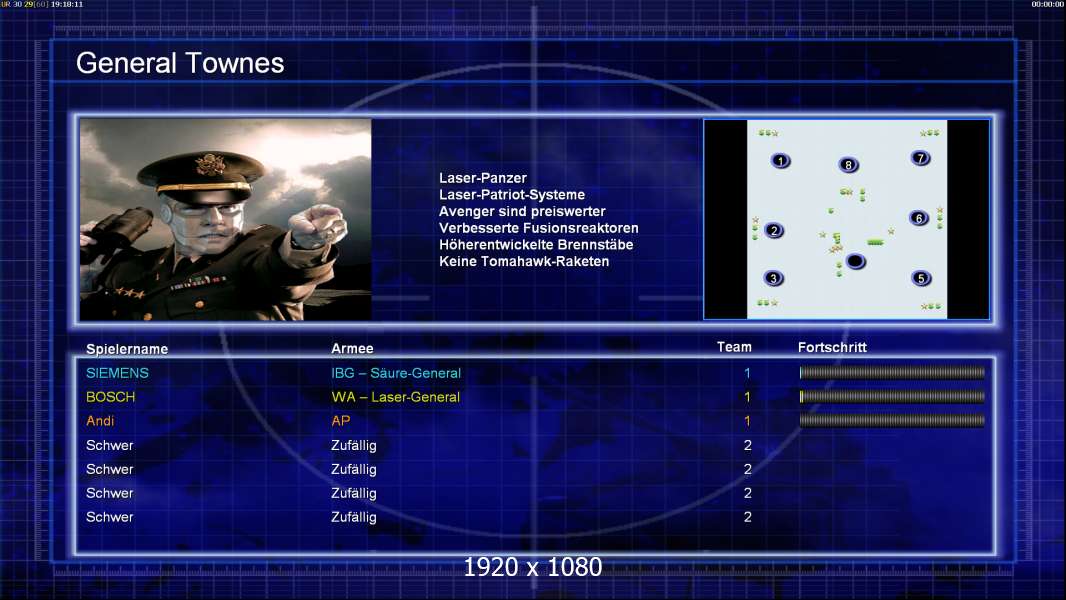Select player name SIEMENS
1066x600 pixels.
coord(117,373)
